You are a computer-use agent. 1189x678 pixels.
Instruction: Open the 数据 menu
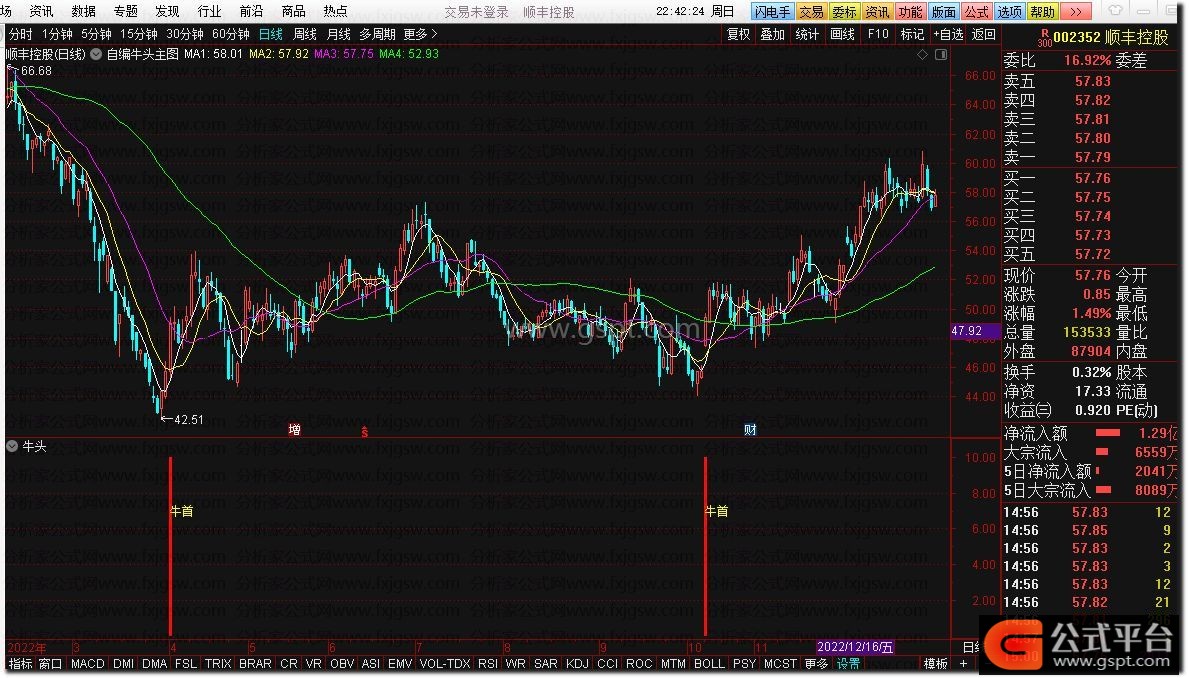[83, 11]
